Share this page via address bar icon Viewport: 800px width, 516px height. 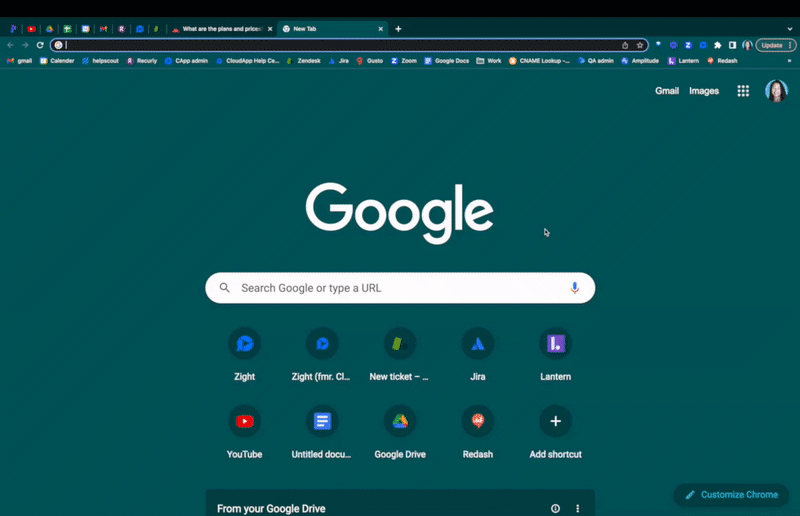coord(625,45)
